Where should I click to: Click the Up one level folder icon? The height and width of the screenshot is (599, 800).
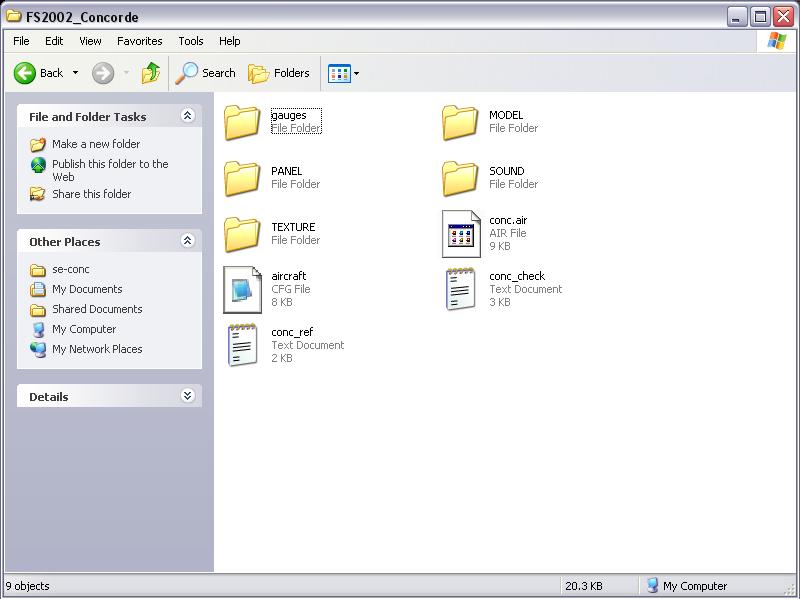point(151,73)
